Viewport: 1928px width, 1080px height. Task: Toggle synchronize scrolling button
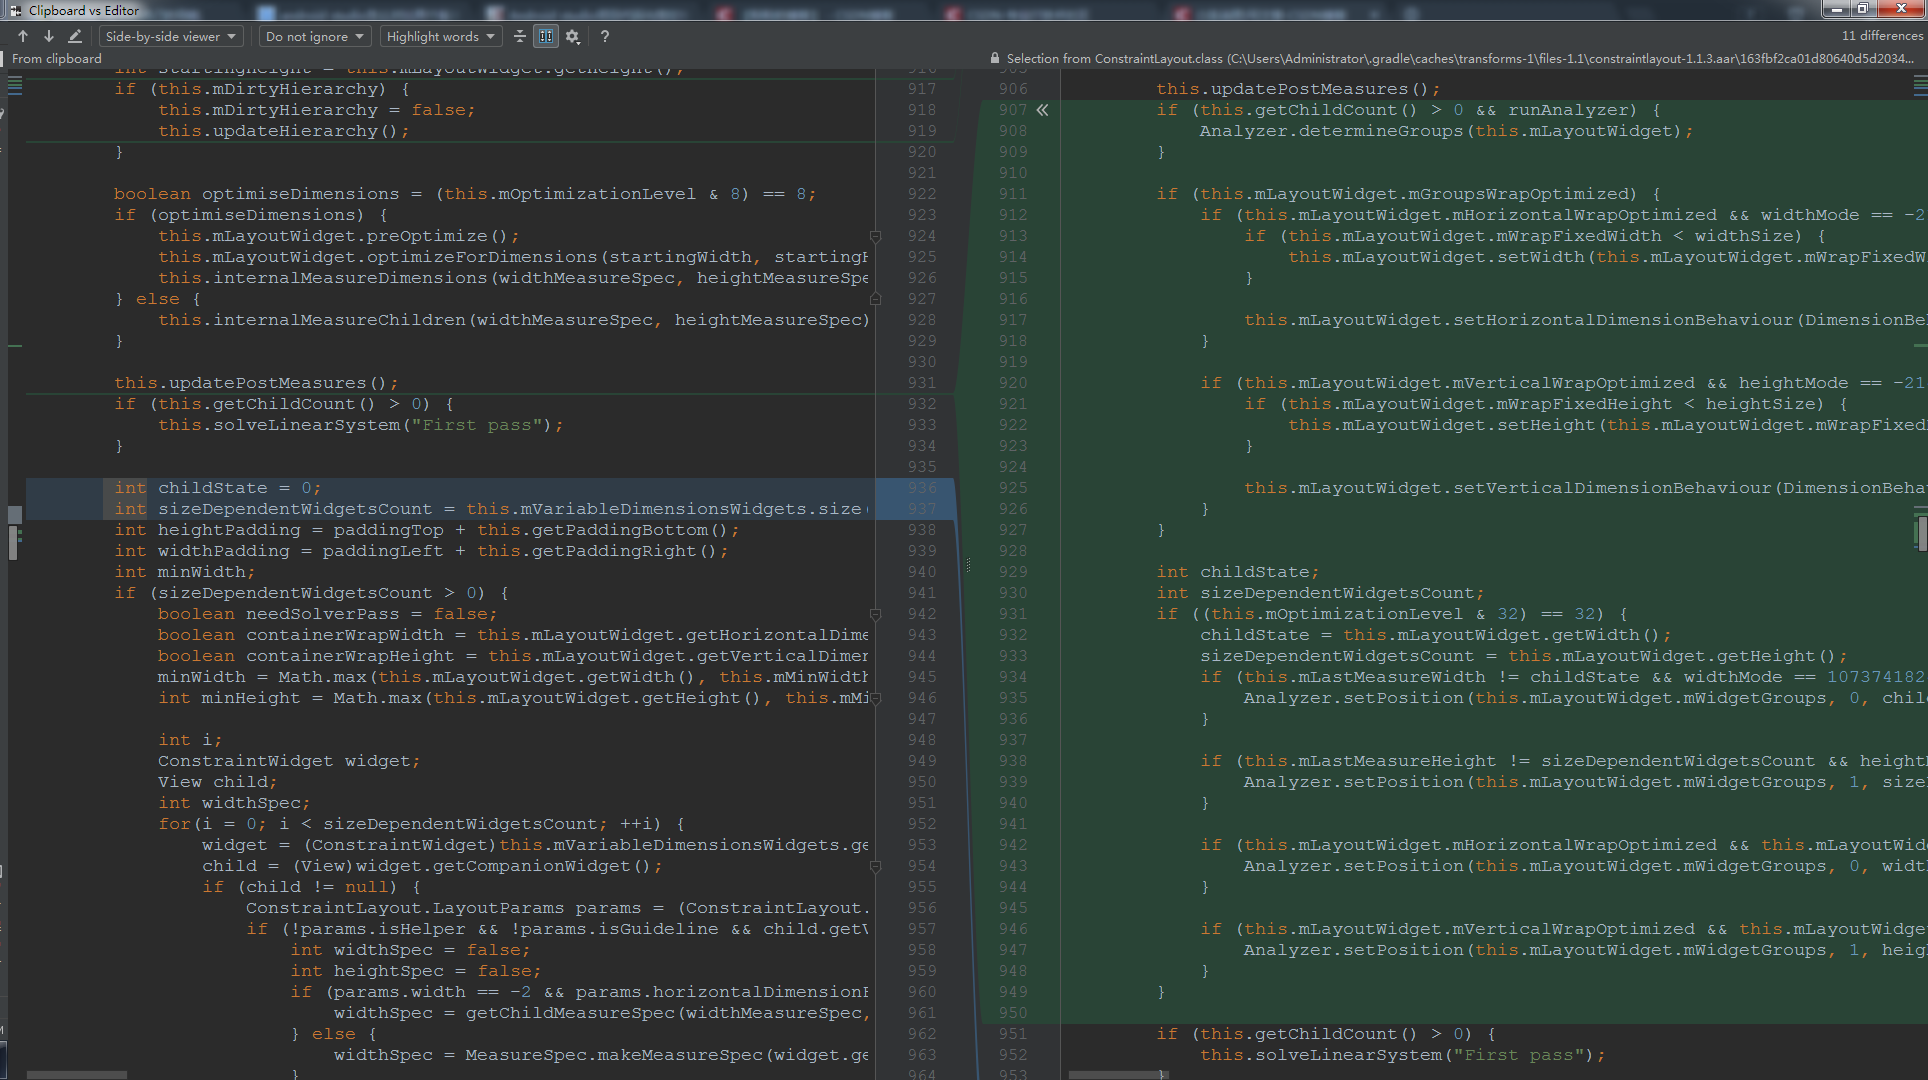pyautogui.click(x=546, y=36)
